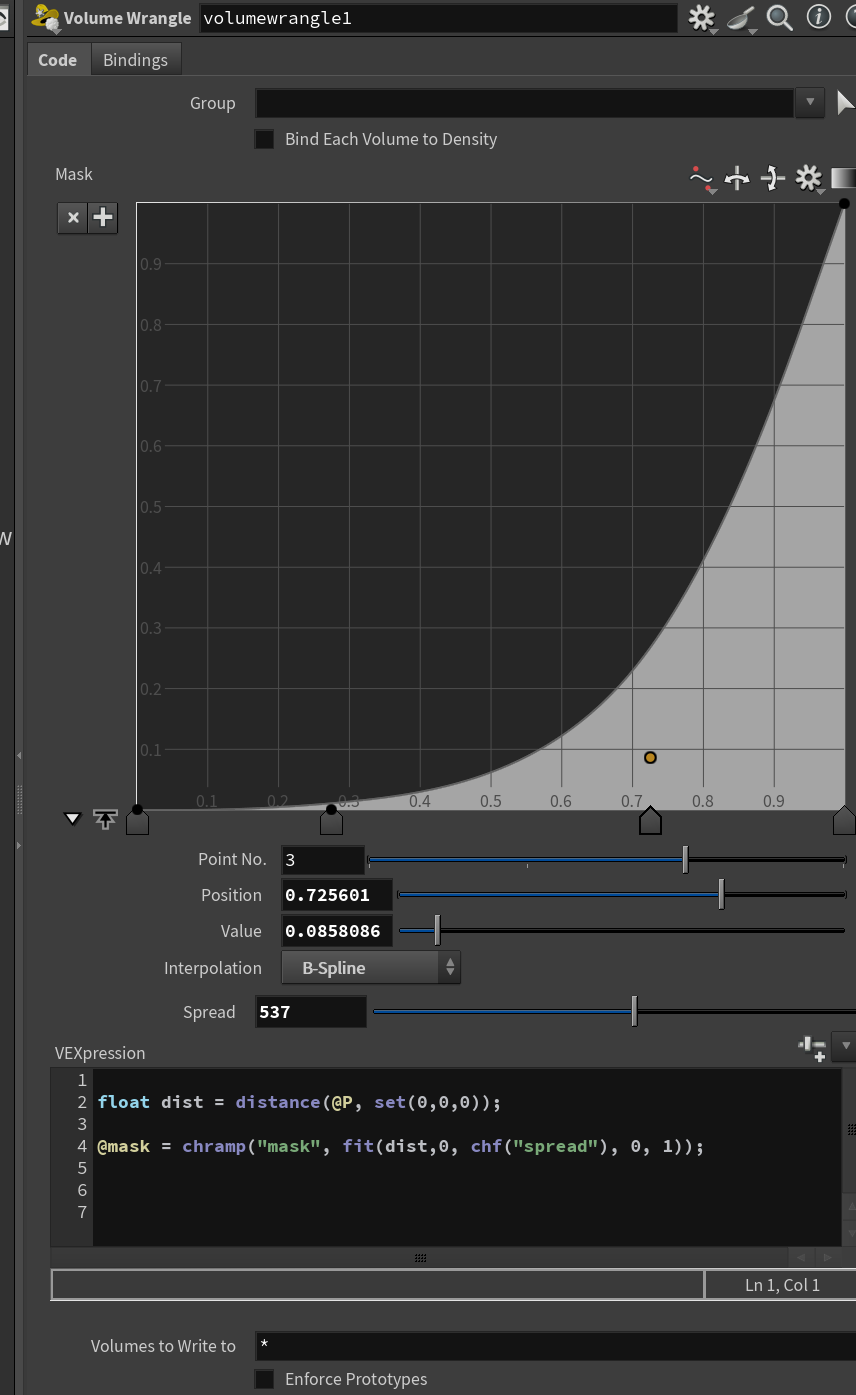
Task: Open node info with the i icon
Action: (x=818, y=17)
